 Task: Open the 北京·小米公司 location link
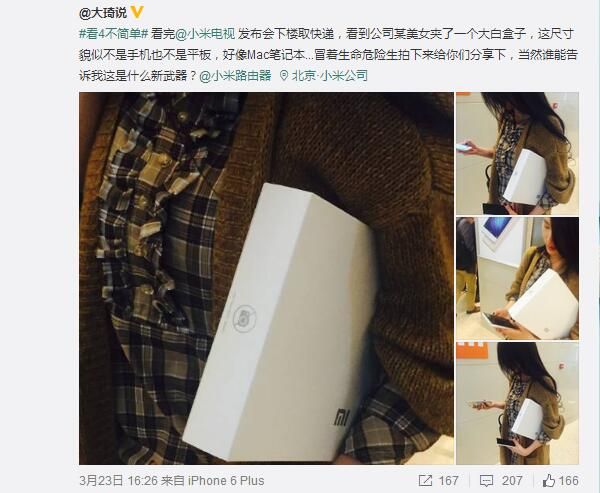tap(329, 75)
